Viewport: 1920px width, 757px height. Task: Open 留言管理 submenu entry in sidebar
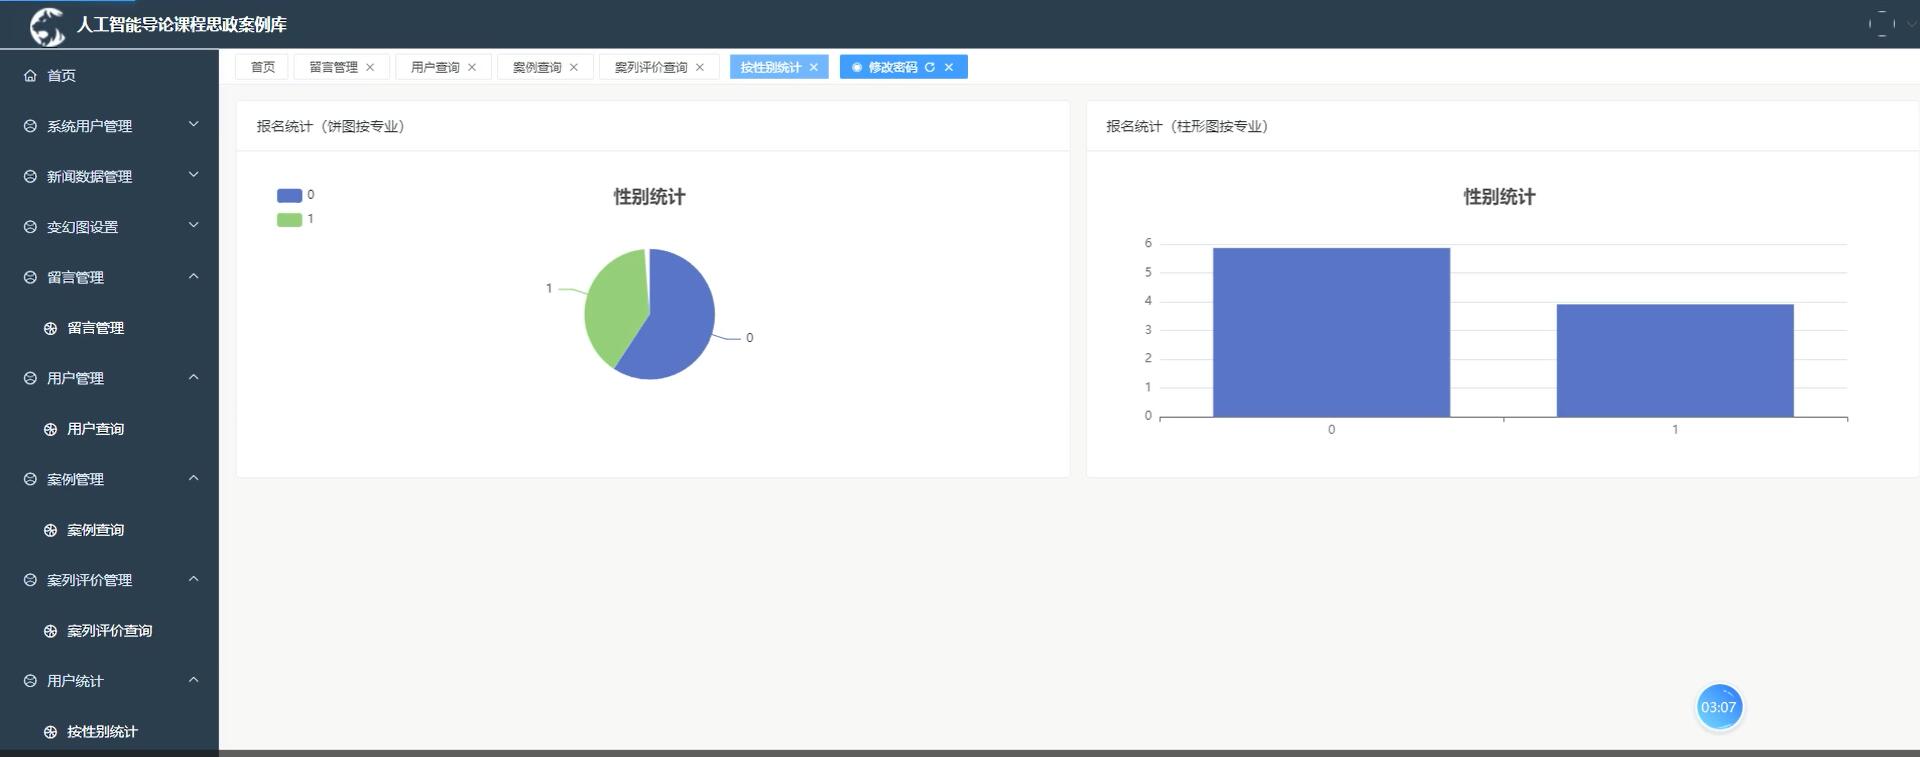pyautogui.click(x=109, y=328)
